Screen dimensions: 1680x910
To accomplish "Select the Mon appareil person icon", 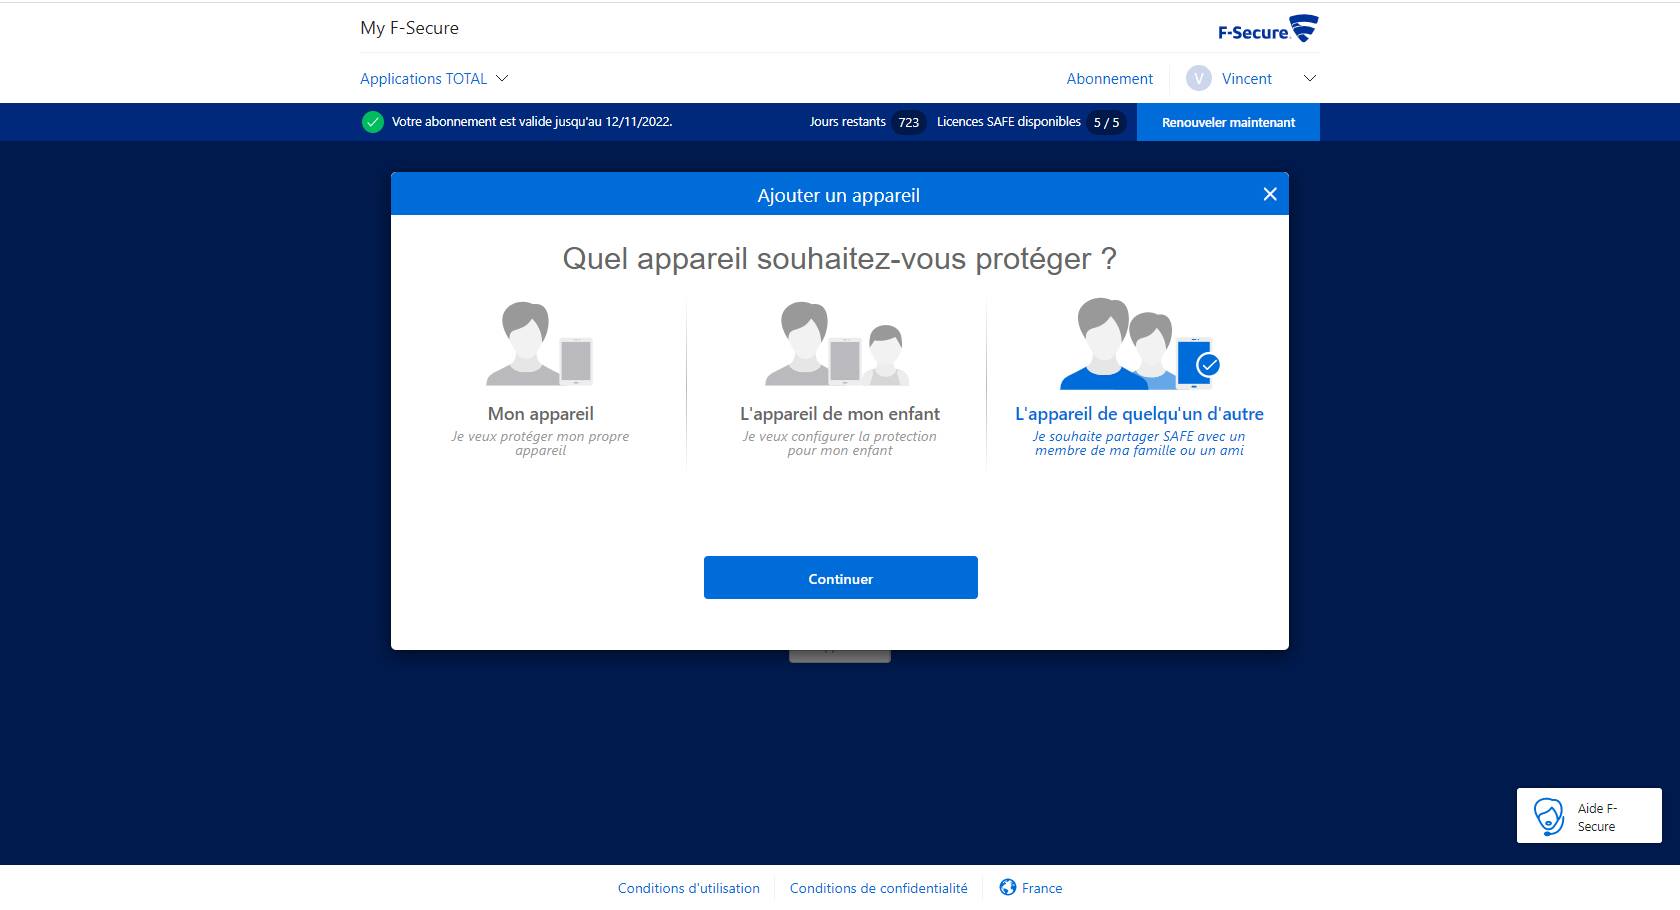I will (x=540, y=344).
